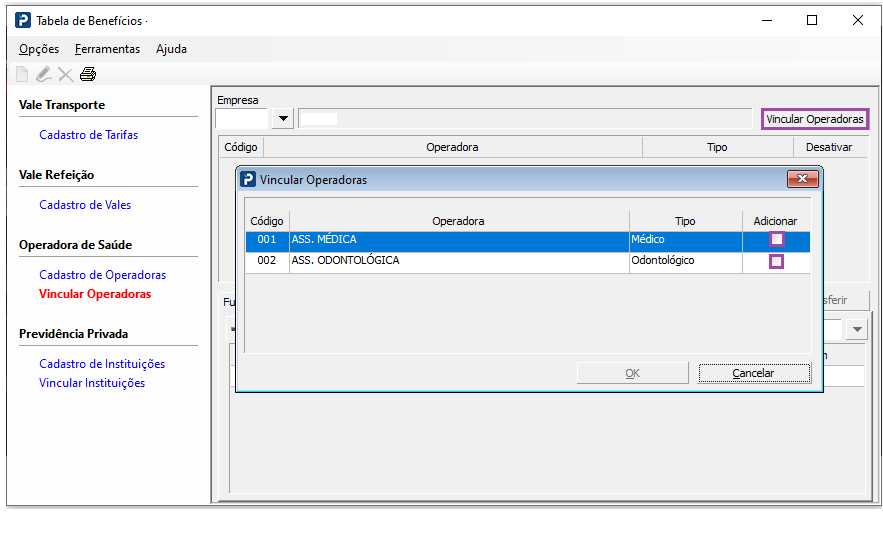883x536 pixels.
Task: Open Cadastro de Vales link
Action: tap(85, 205)
